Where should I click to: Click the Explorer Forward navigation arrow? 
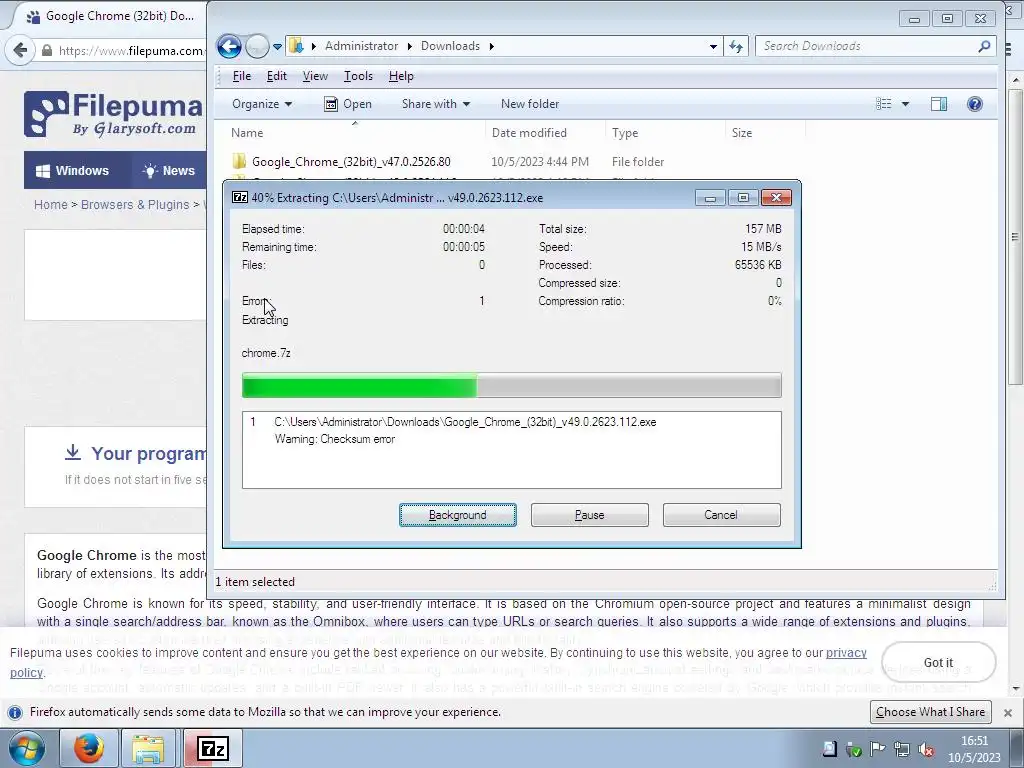(257, 46)
